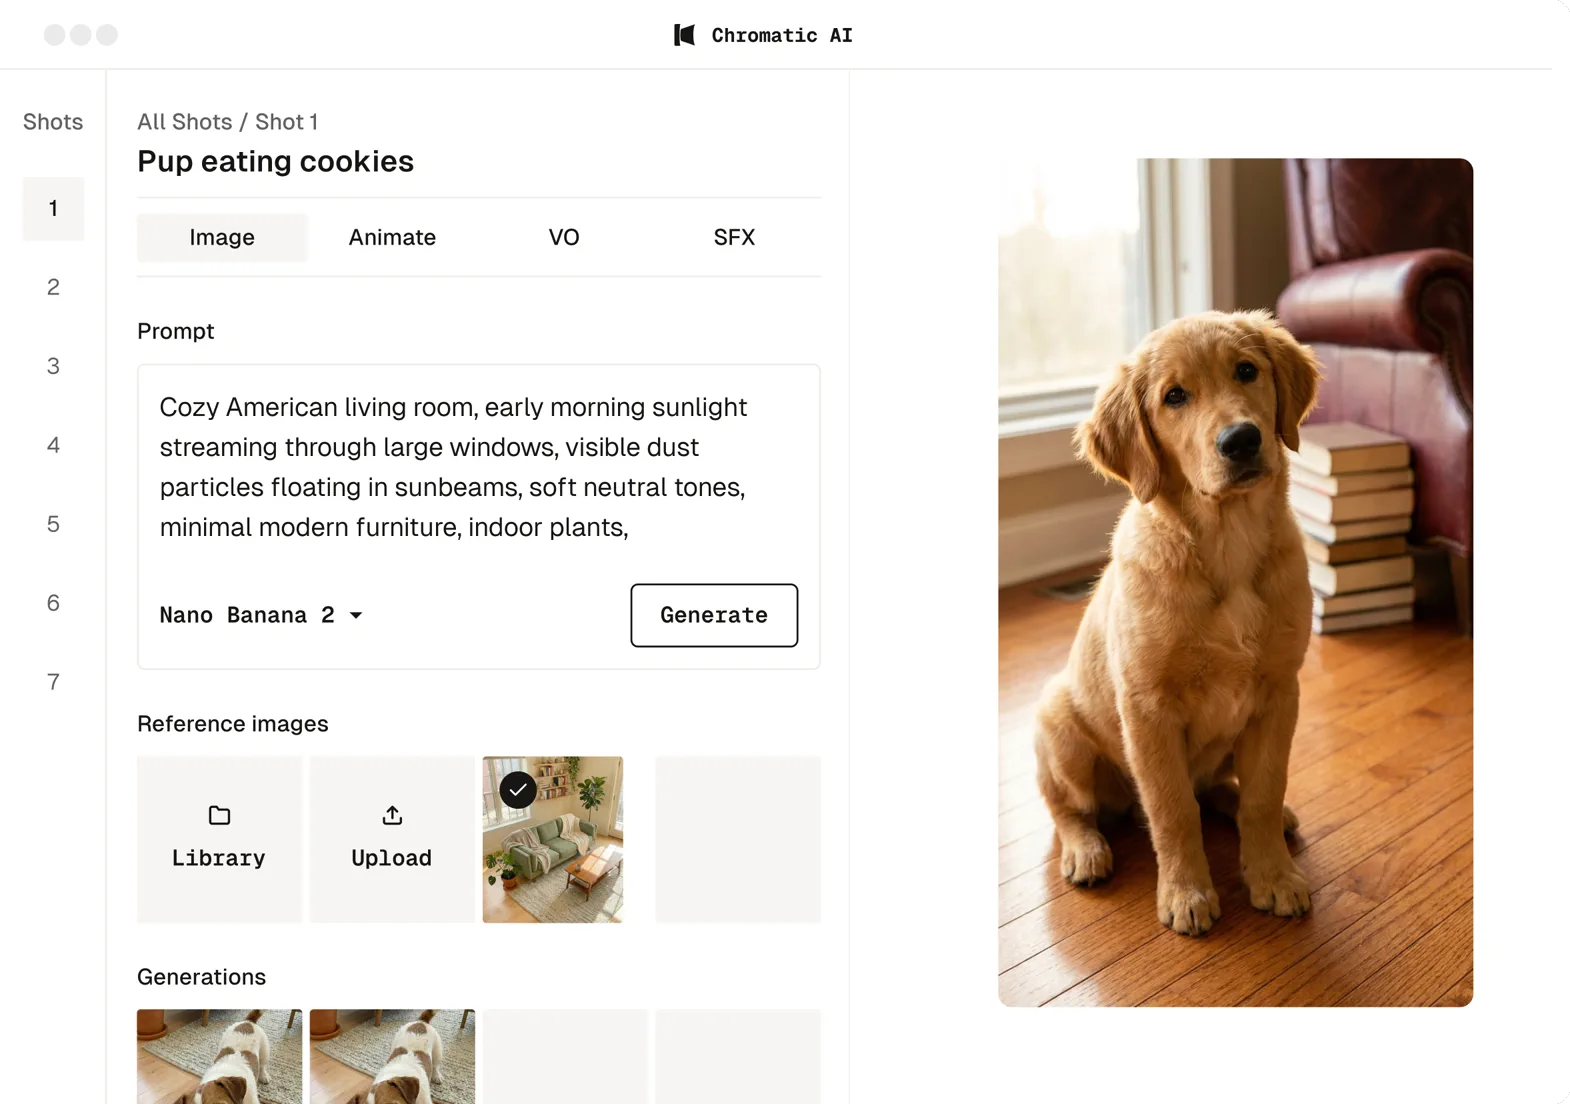Image resolution: width=1570 pixels, height=1104 pixels.
Task: Jump to shot 5 in Shots list
Action: click(x=53, y=524)
